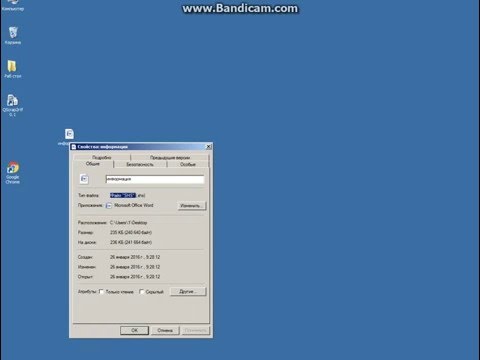Click the file icon beside the name field
Screen dimensions: 480x360
coord(84,179)
